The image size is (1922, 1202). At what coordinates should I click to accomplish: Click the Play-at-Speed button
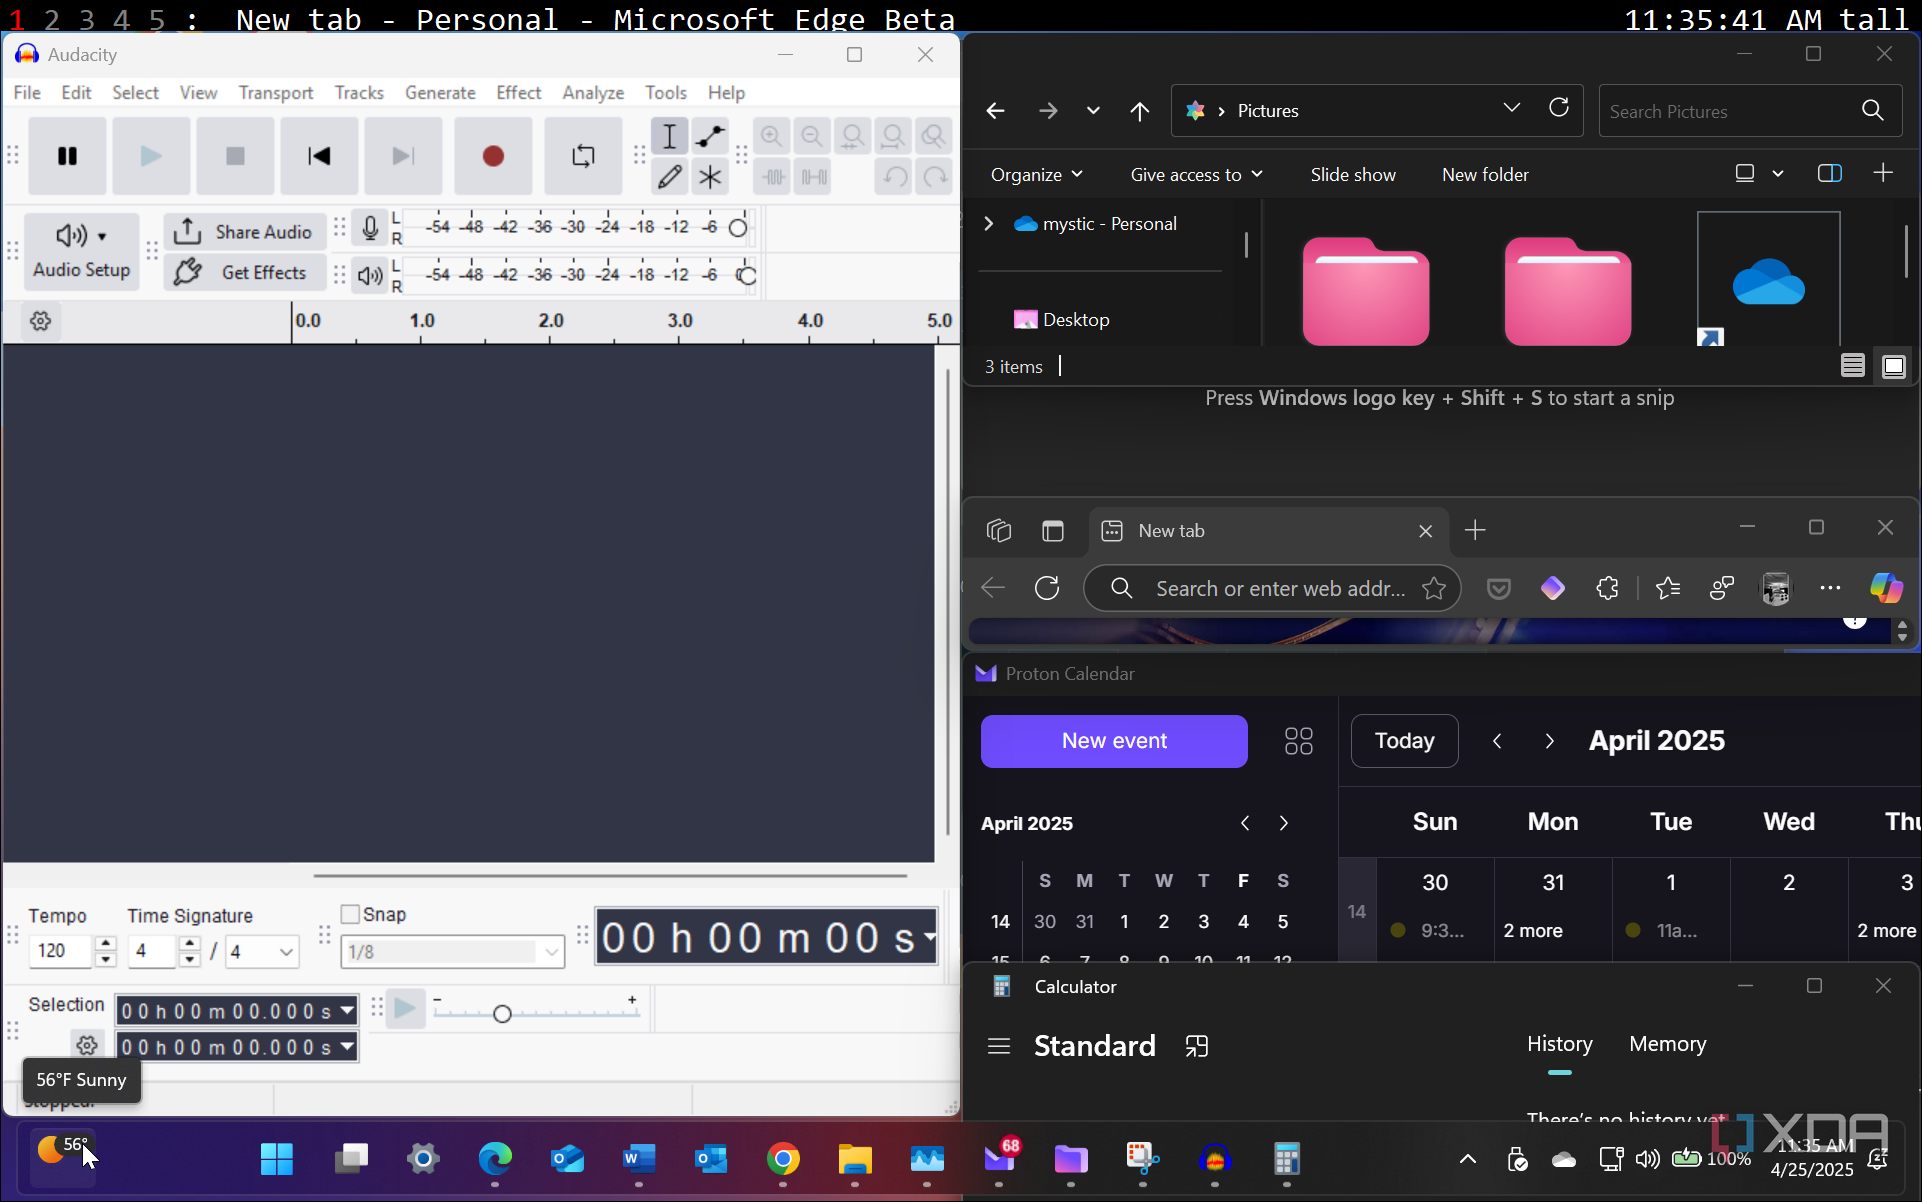[x=405, y=1009]
